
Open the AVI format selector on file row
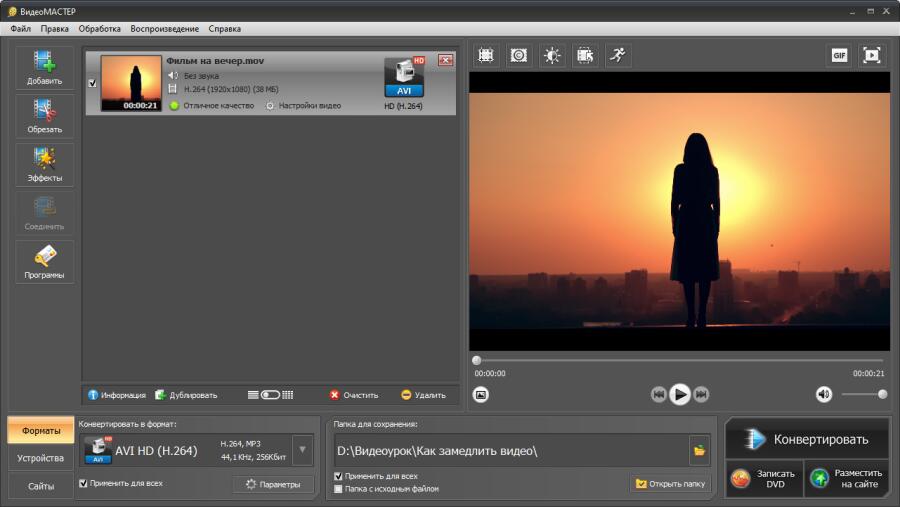(404, 76)
